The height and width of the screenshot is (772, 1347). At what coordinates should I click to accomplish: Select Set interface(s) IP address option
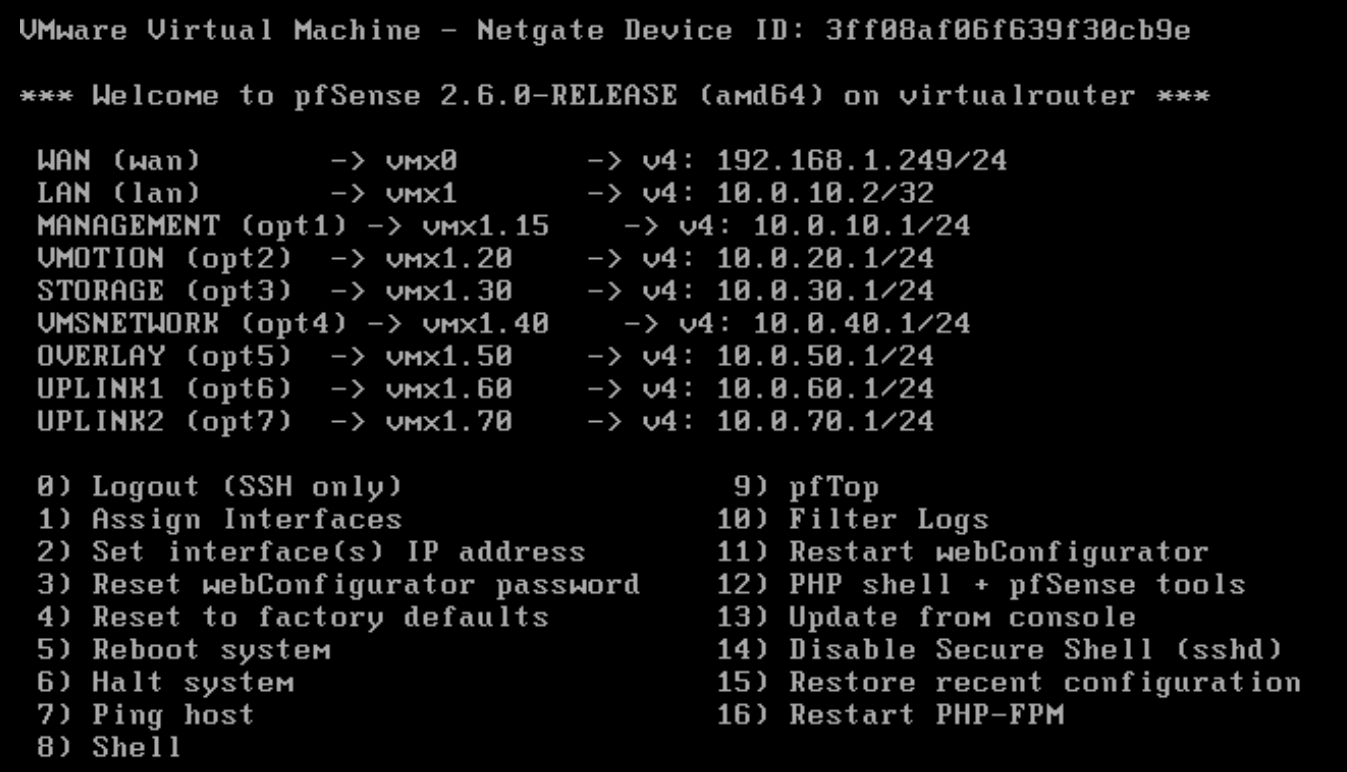[310, 553]
